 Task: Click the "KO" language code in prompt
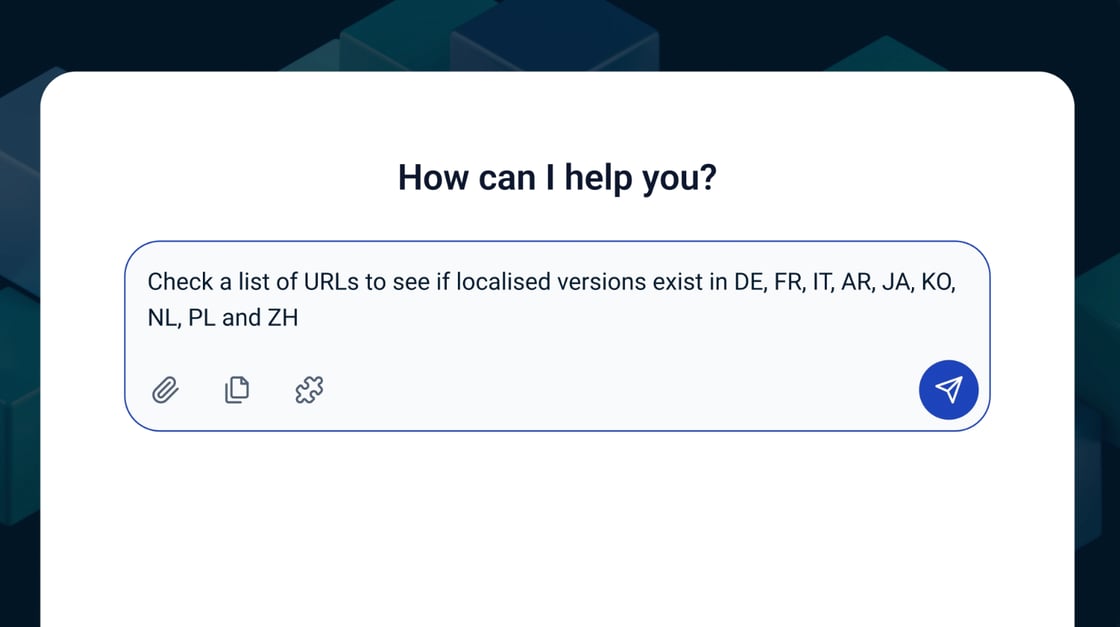coord(937,282)
